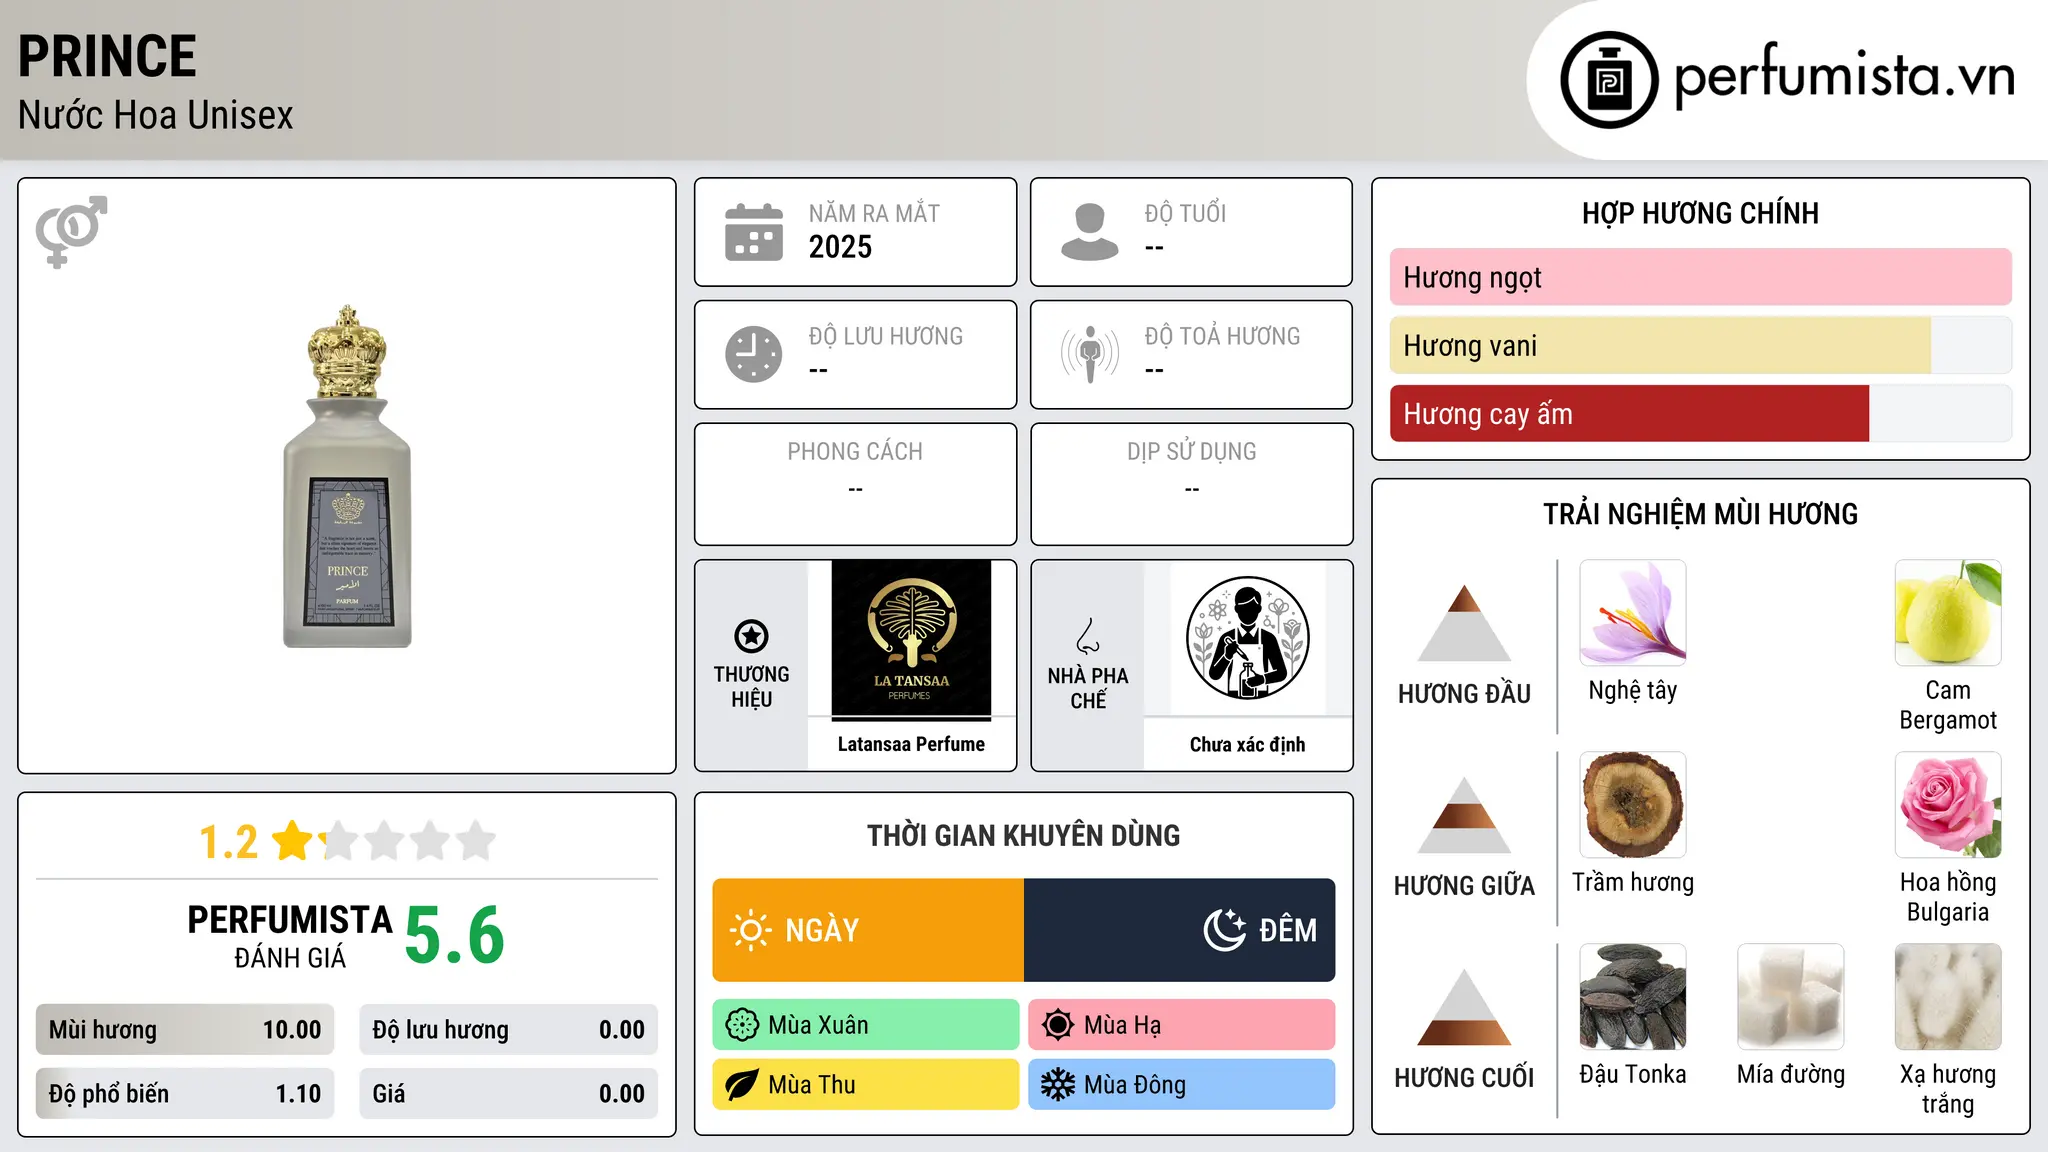Click the leaf icon beside Mùa Thu
The height and width of the screenshot is (1152, 2048).
(742, 1085)
